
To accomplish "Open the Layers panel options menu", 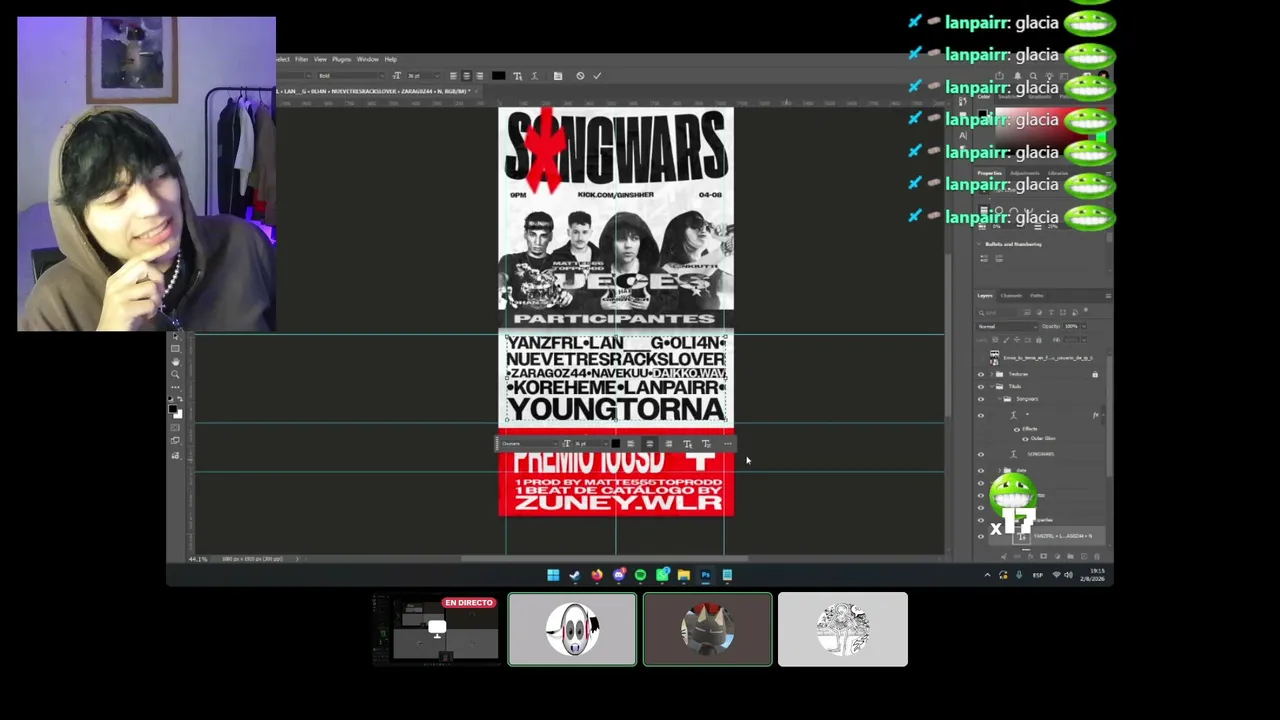I will pyautogui.click(x=1107, y=296).
